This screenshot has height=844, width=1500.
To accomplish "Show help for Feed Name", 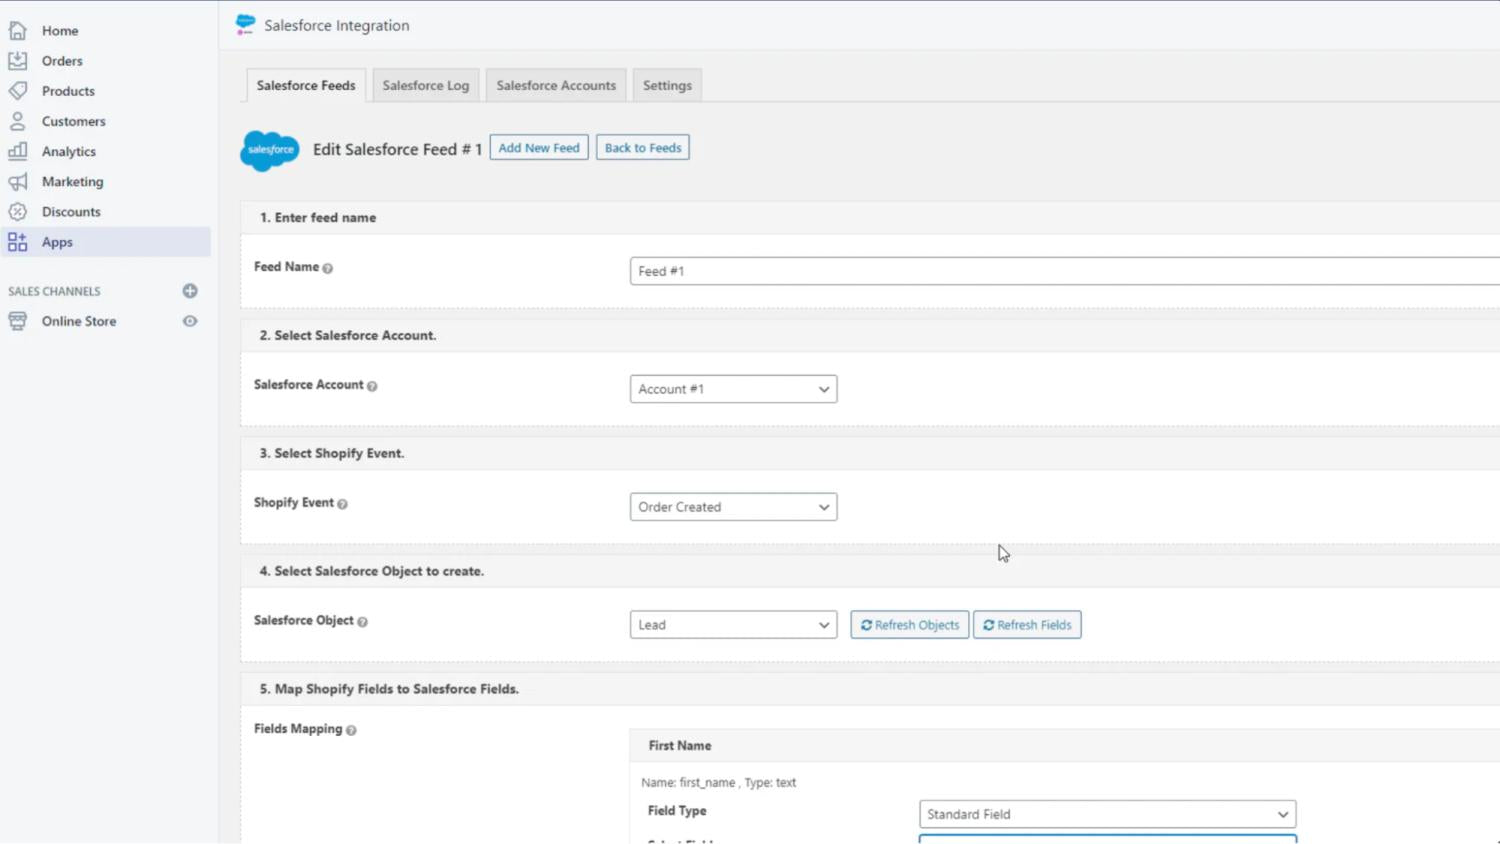I will click(327, 268).
